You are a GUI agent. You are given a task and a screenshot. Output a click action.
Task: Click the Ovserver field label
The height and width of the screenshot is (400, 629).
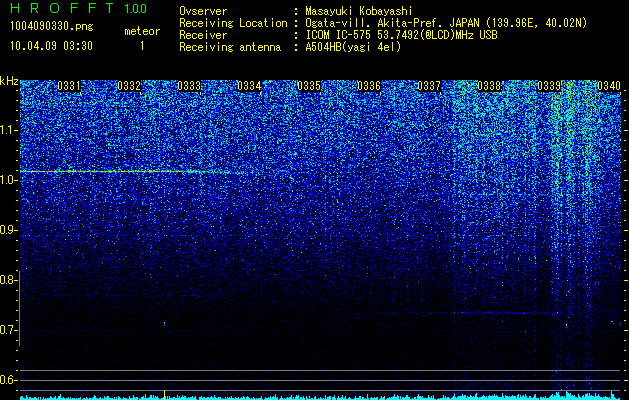click(203, 11)
